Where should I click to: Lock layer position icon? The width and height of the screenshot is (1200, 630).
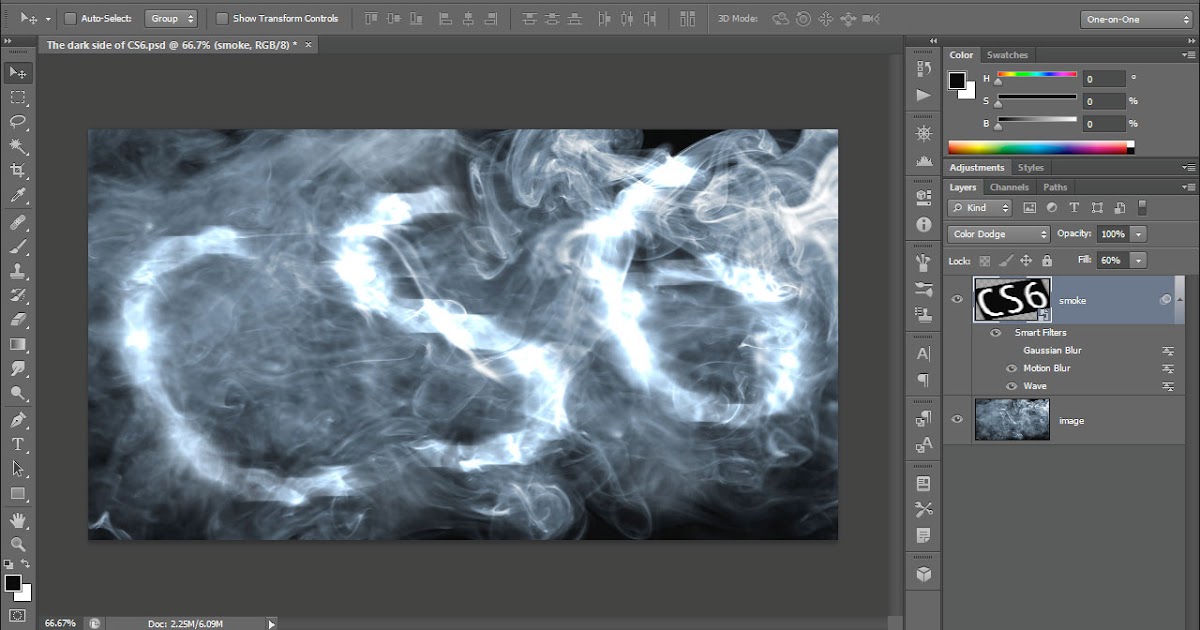(x=1026, y=260)
